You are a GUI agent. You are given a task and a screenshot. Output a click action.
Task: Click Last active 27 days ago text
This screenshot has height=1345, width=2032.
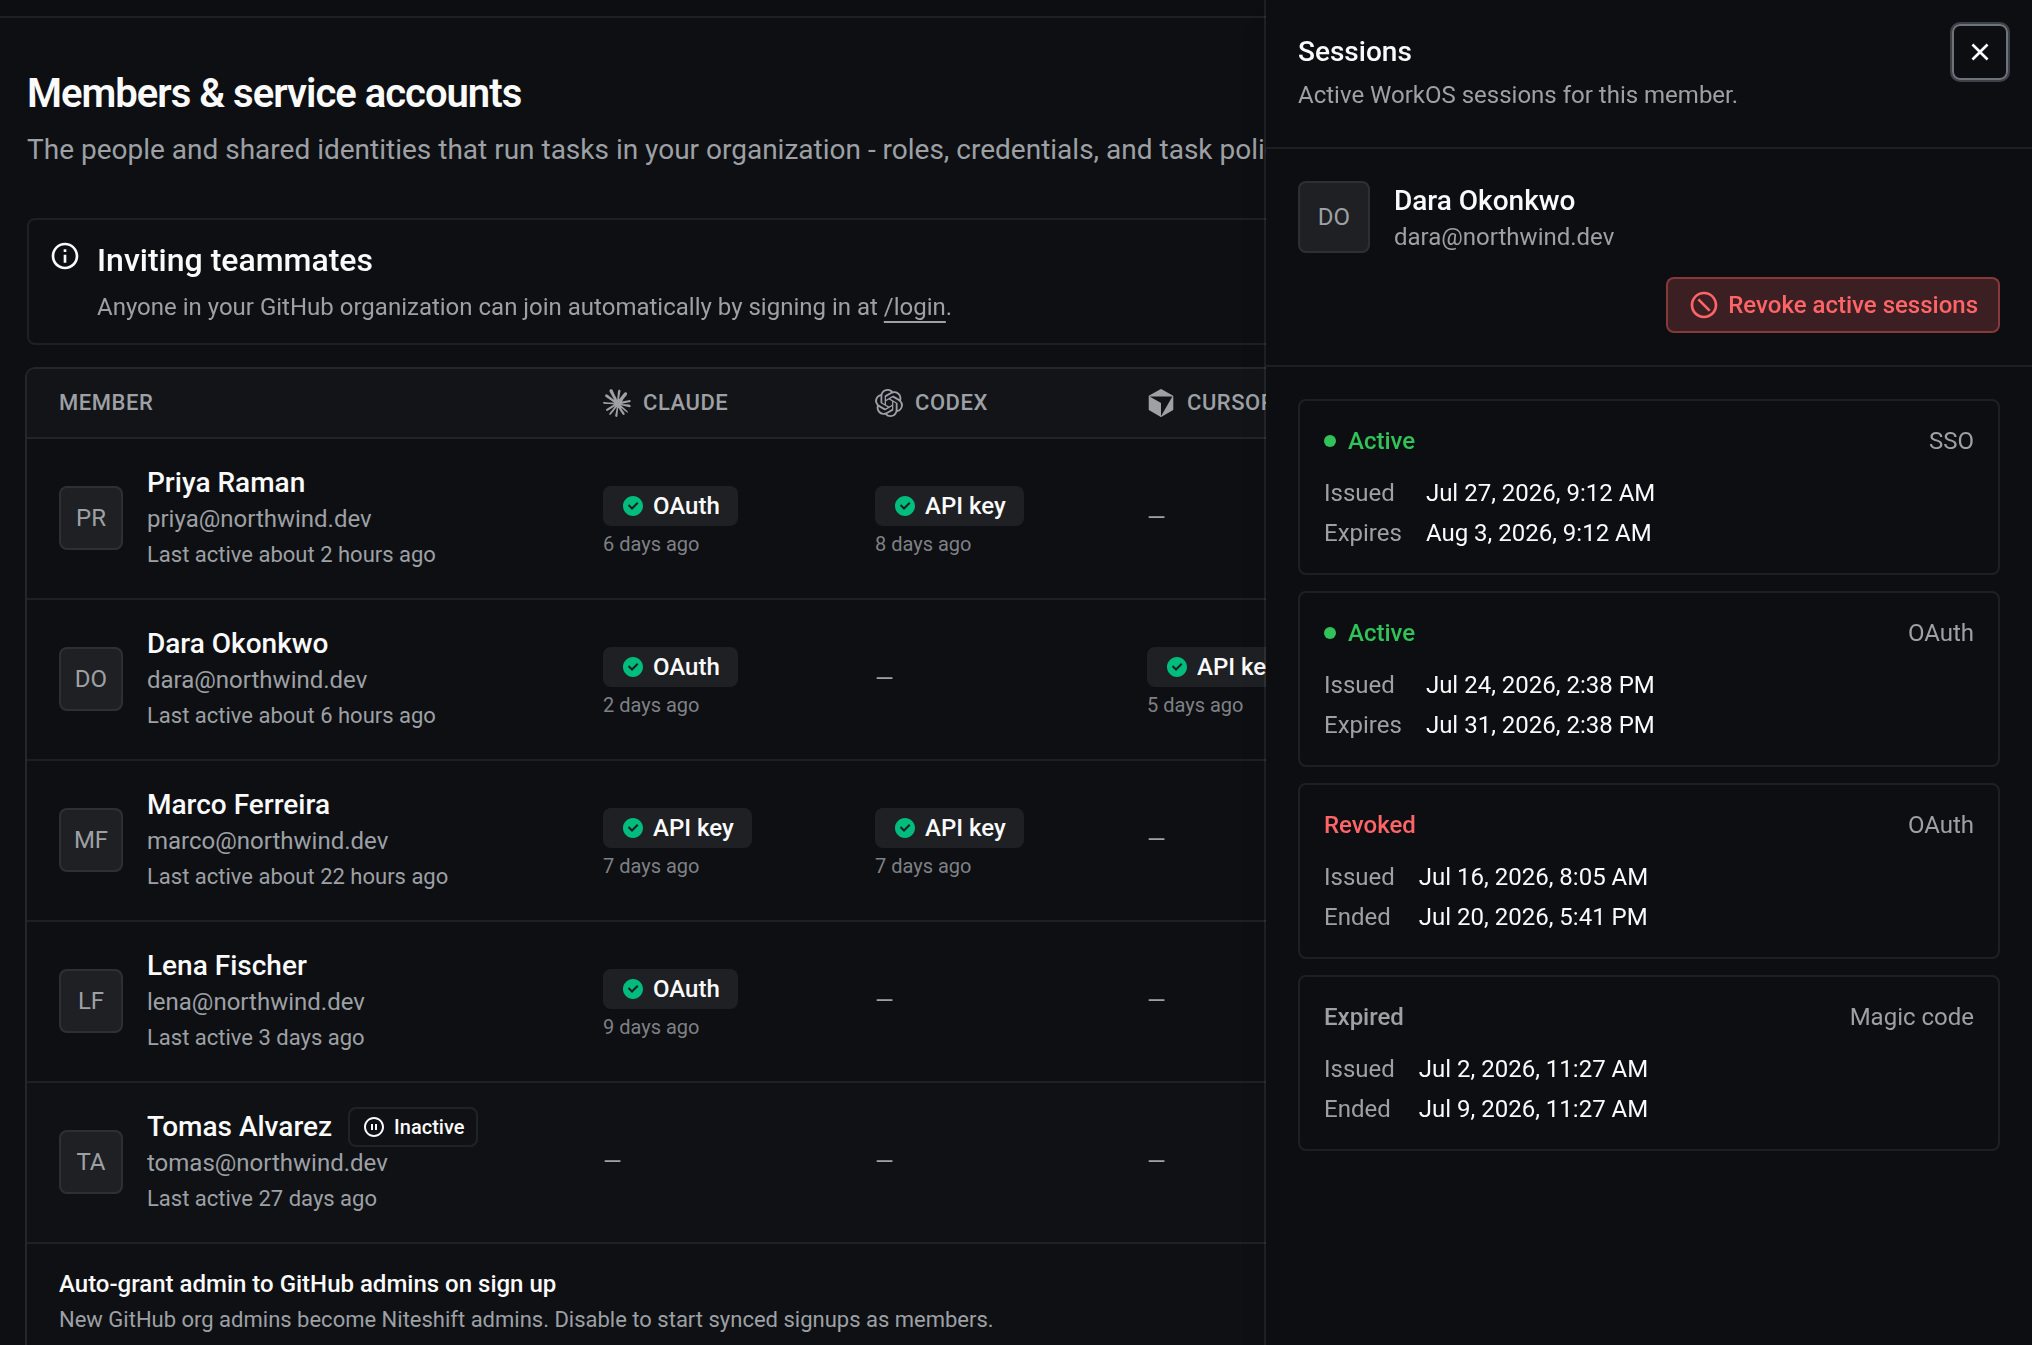pos(262,1198)
